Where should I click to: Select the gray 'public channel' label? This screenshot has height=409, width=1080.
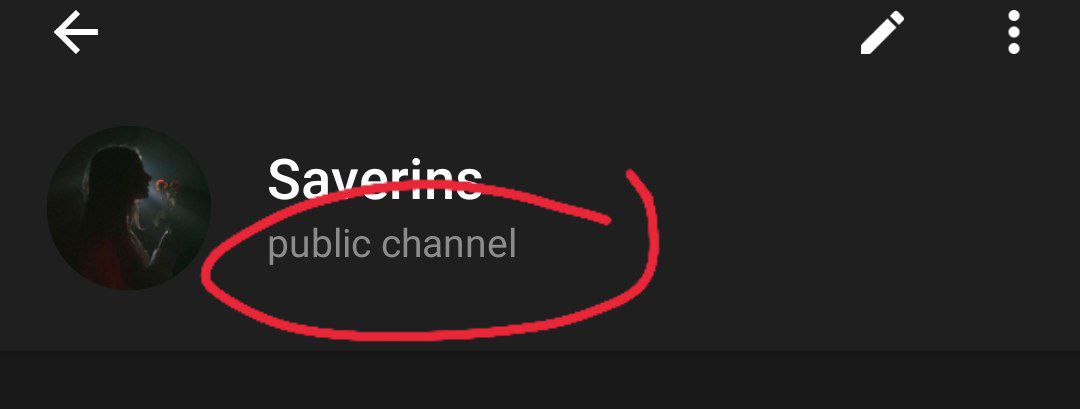tap(391, 244)
